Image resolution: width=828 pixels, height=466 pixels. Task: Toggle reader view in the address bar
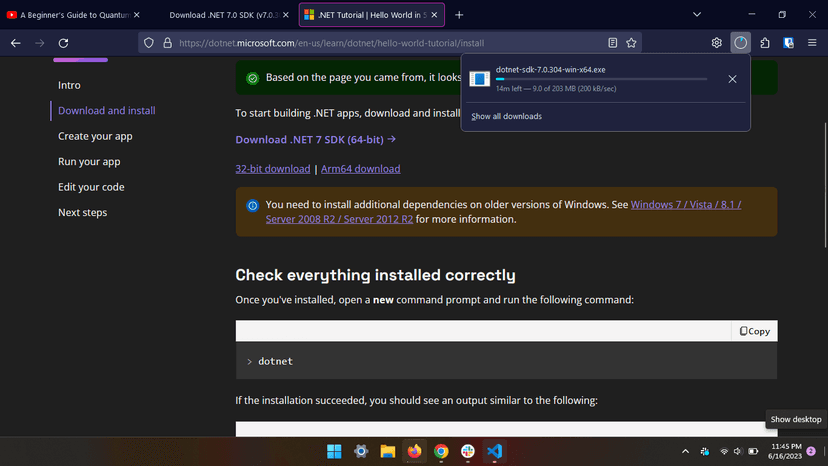pos(612,43)
